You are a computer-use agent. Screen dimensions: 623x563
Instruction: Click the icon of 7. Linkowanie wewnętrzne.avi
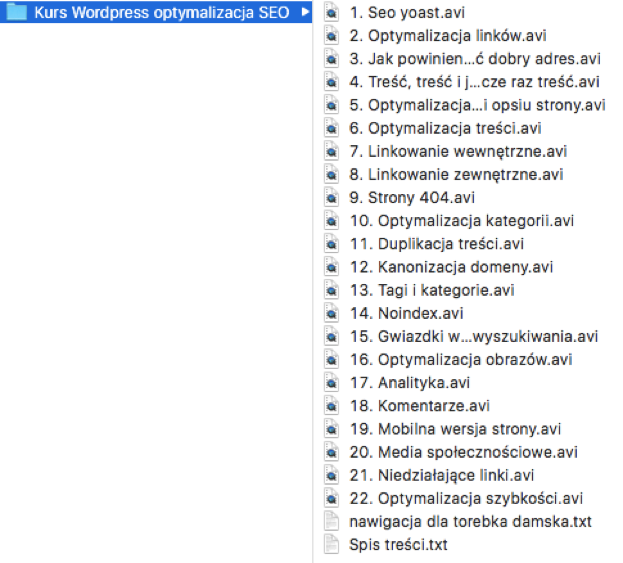(331, 151)
